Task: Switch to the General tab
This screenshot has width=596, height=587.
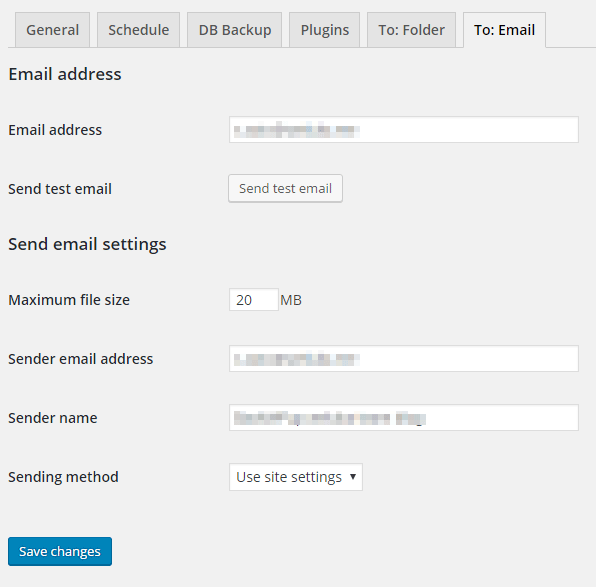Action: pyautogui.click(x=52, y=30)
